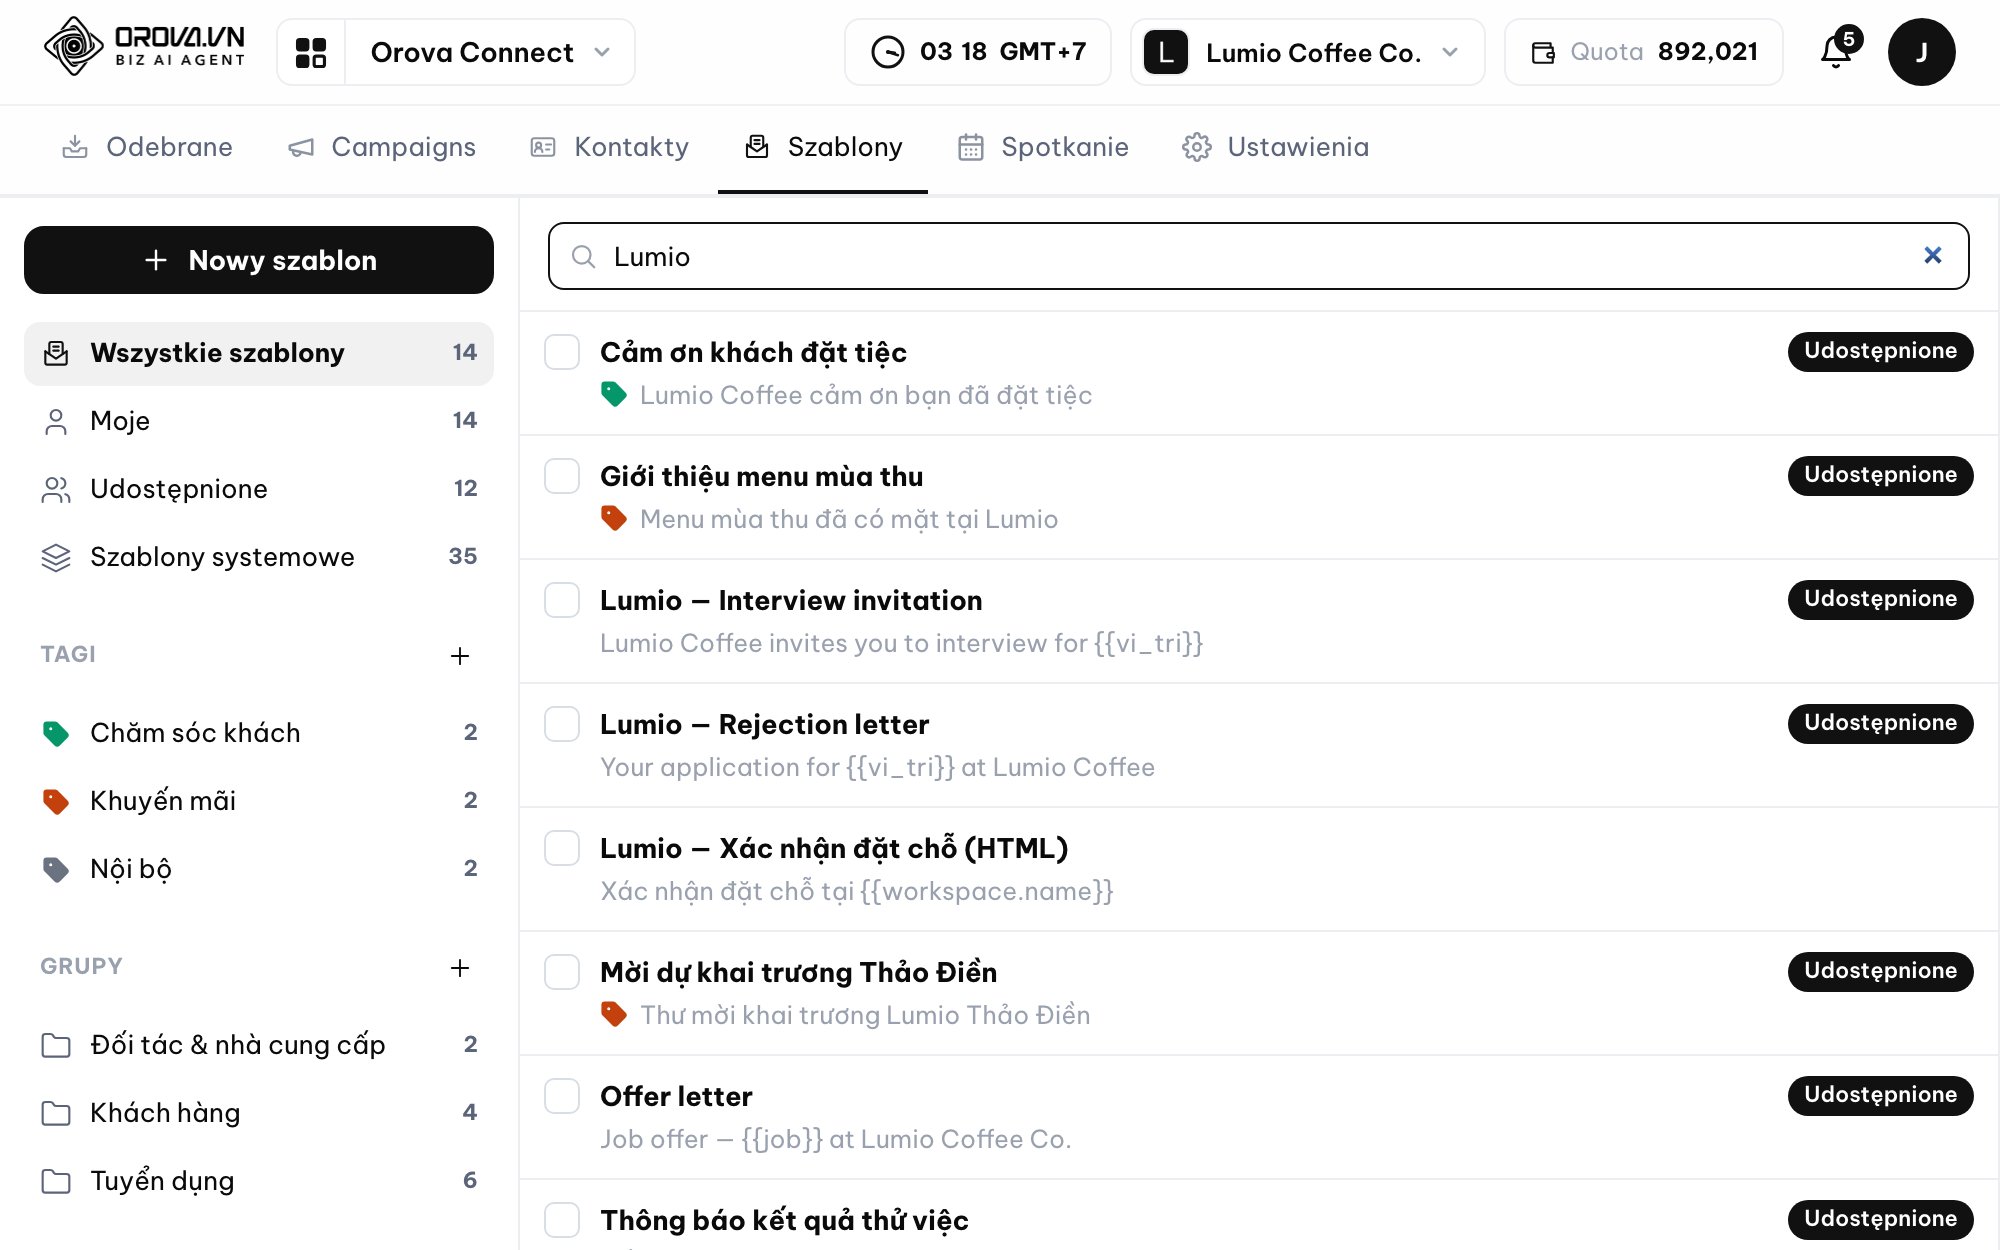Screen dimensions: 2000x1250
Task: Check the Giới thiệu menu mùa thu template
Action: tap(562, 476)
